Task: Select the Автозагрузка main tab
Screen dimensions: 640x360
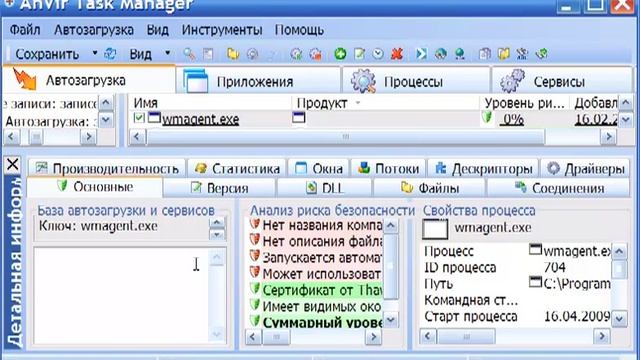Action: pyautogui.click(x=89, y=80)
